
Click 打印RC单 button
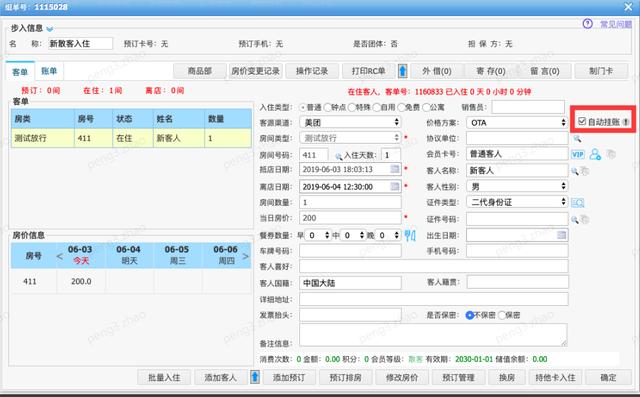tap(369, 71)
